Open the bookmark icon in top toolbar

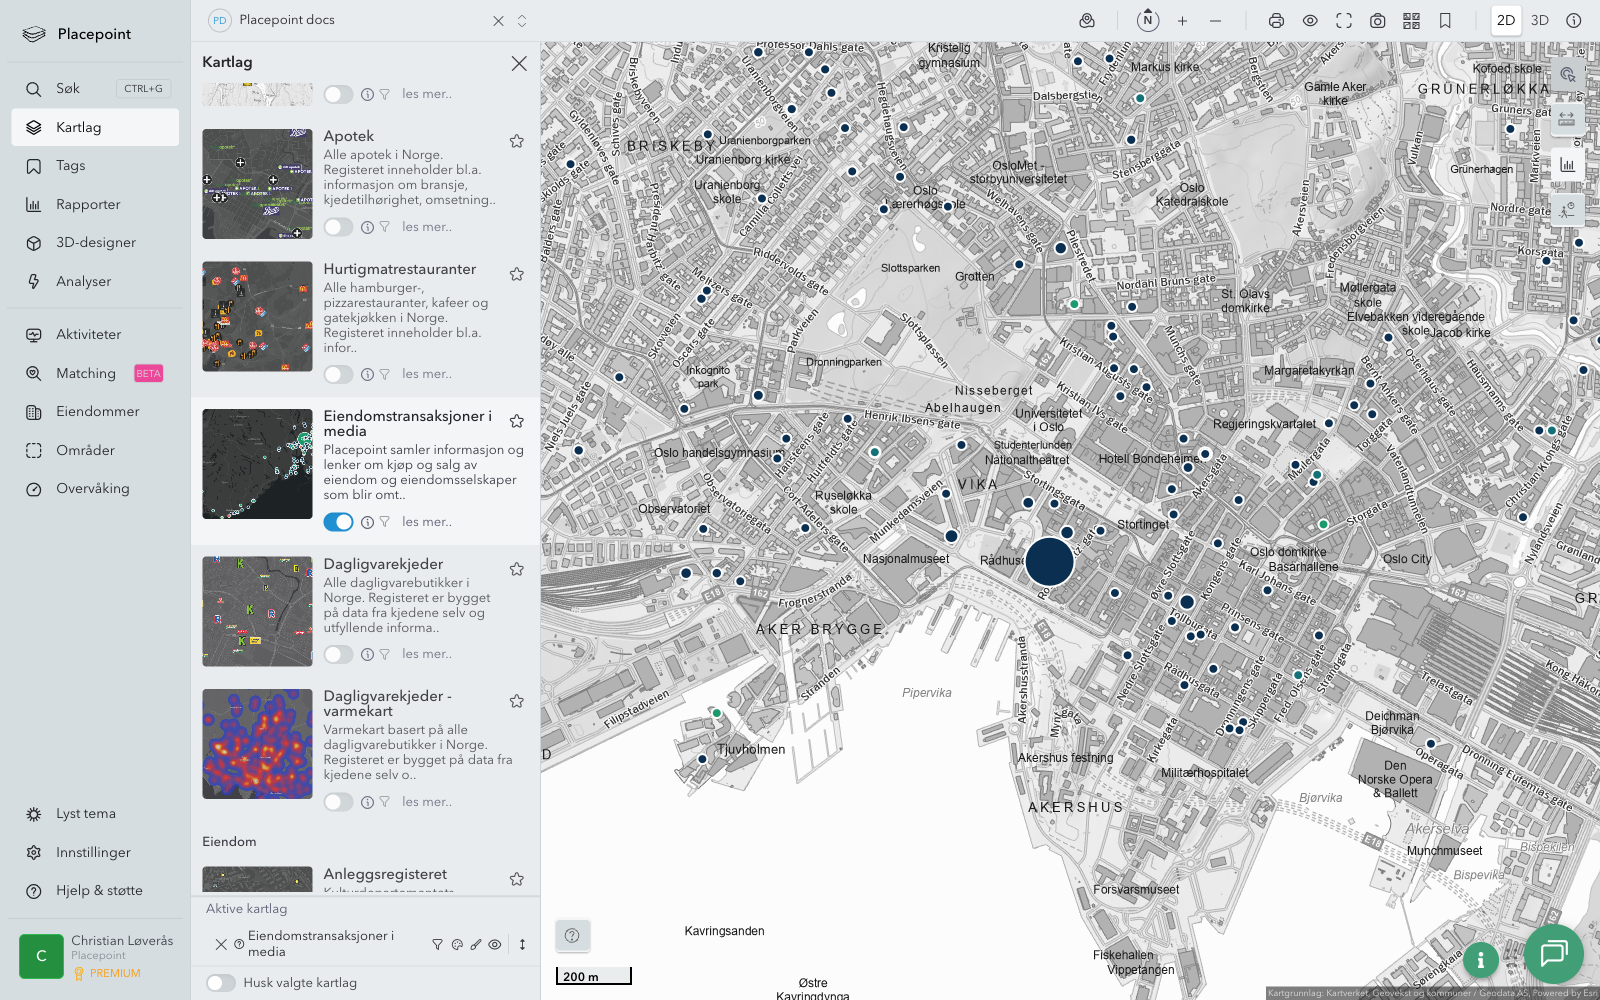1445,21
